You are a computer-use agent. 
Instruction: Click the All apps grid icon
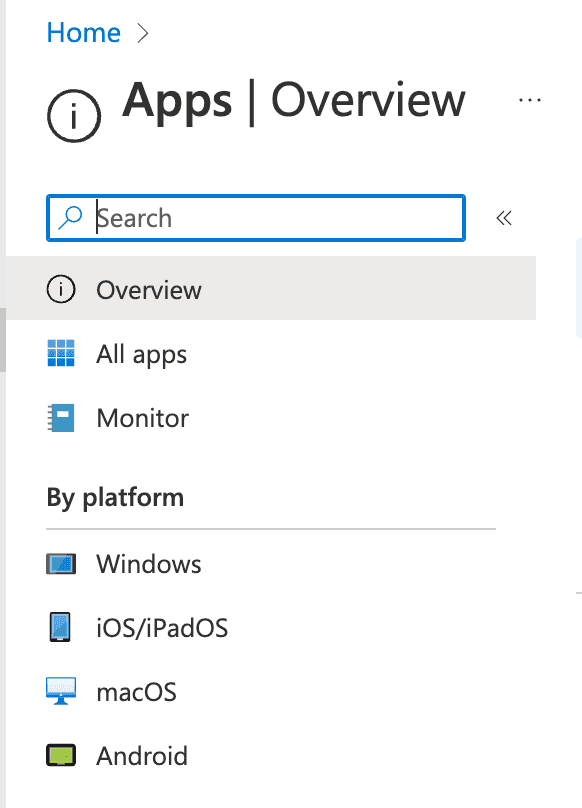point(61,353)
